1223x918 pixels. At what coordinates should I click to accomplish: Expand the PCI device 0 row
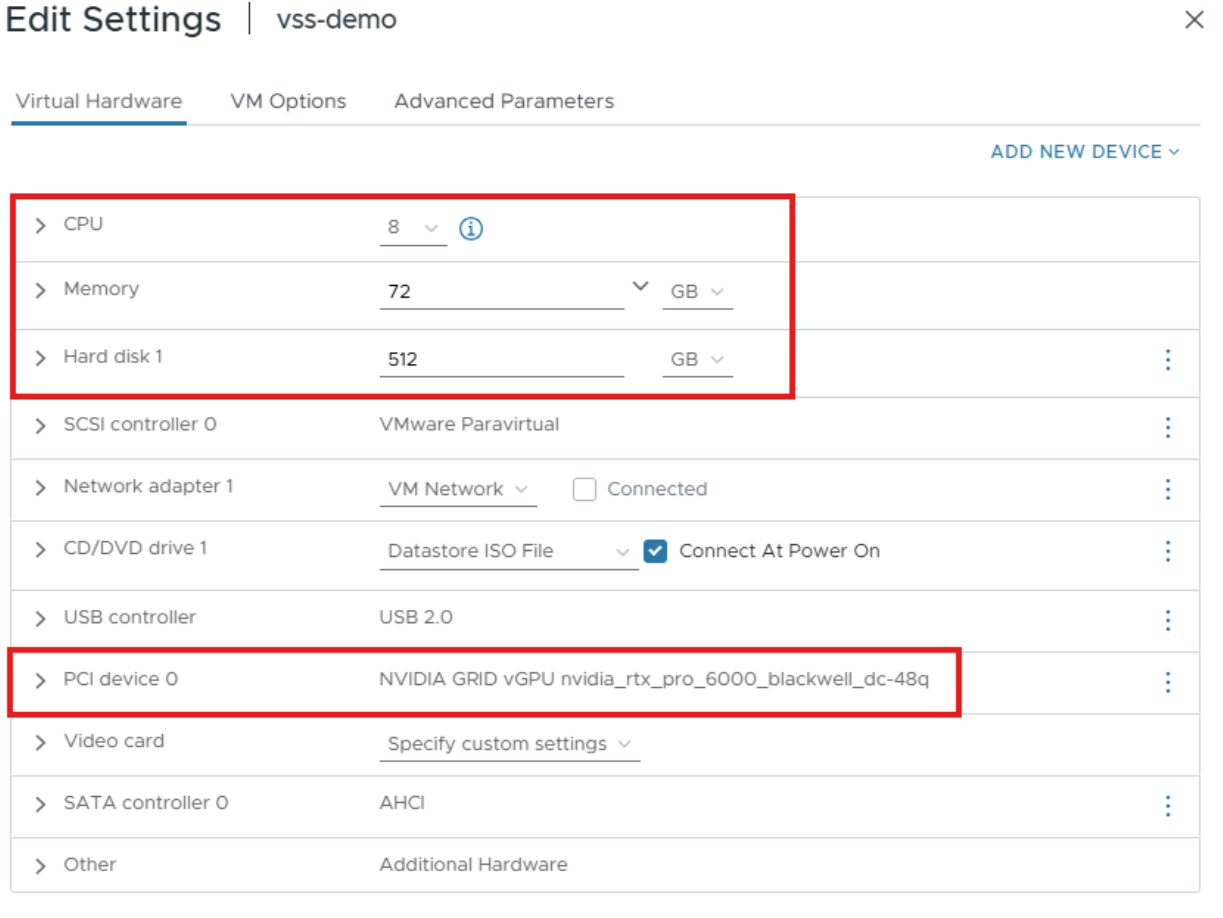40,681
